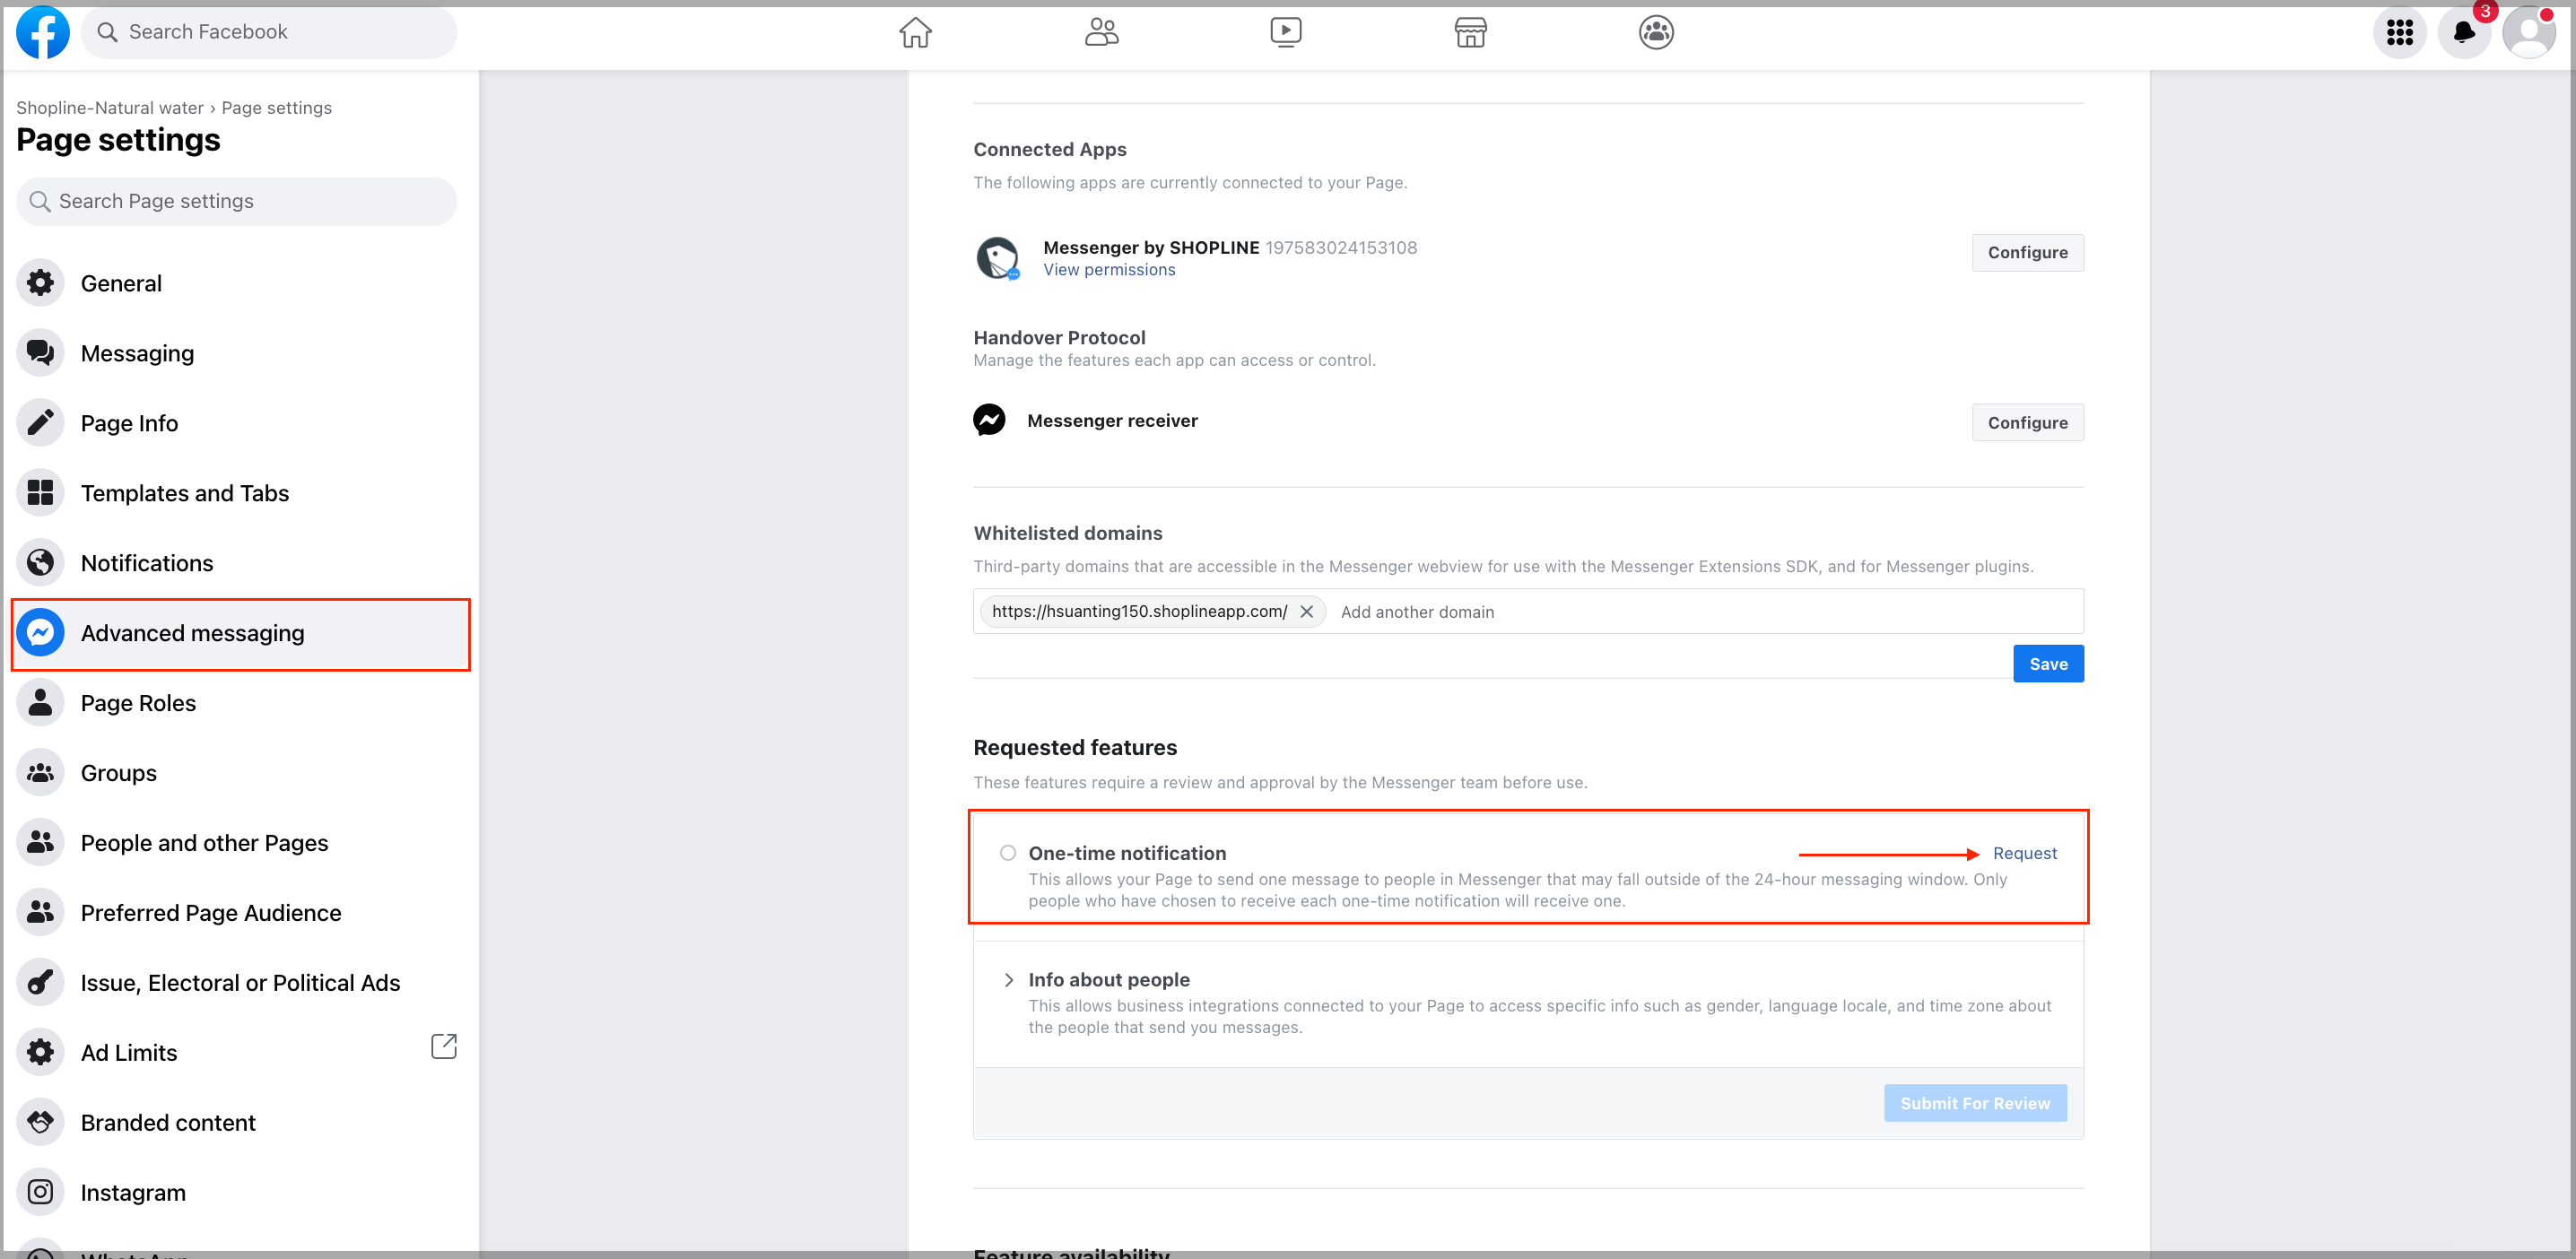Image resolution: width=2576 pixels, height=1259 pixels.
Task: Click the Page Roles person icon
Action: 40,703
